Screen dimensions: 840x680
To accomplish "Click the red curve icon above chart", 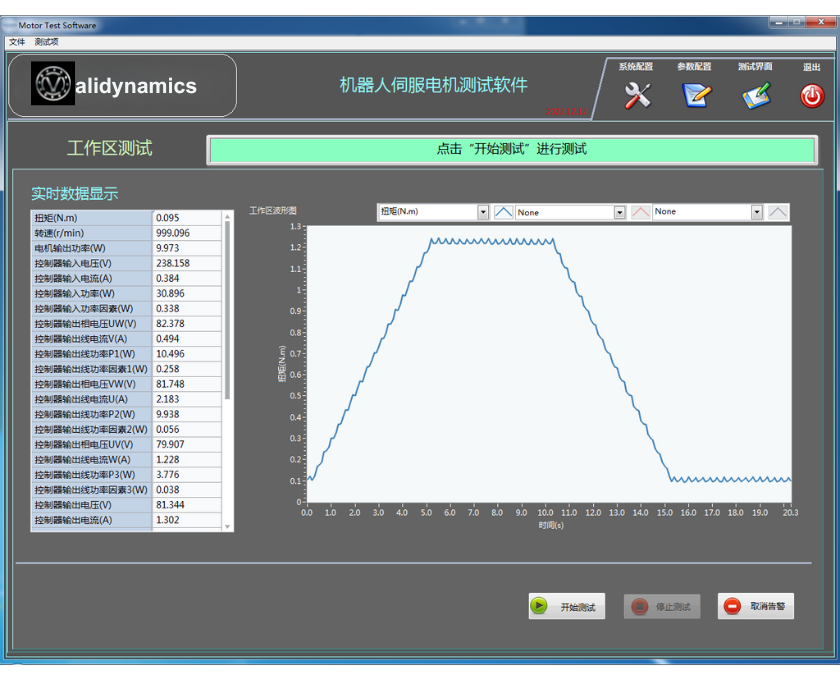I will tap(641, 212).
